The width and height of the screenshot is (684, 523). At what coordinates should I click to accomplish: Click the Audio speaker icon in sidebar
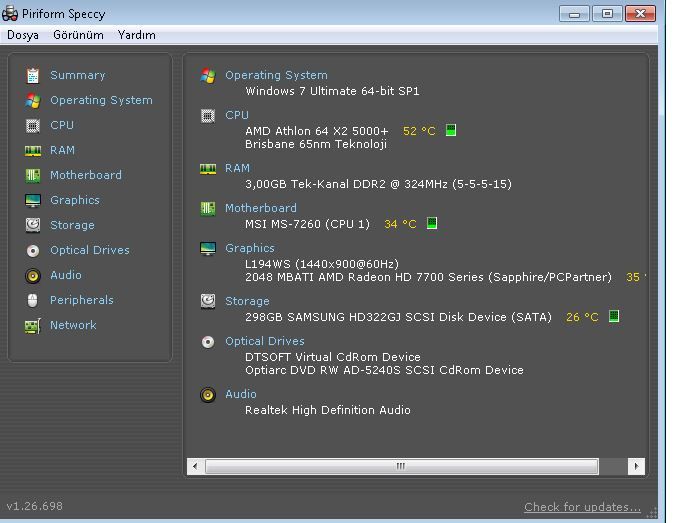point(33,276)
